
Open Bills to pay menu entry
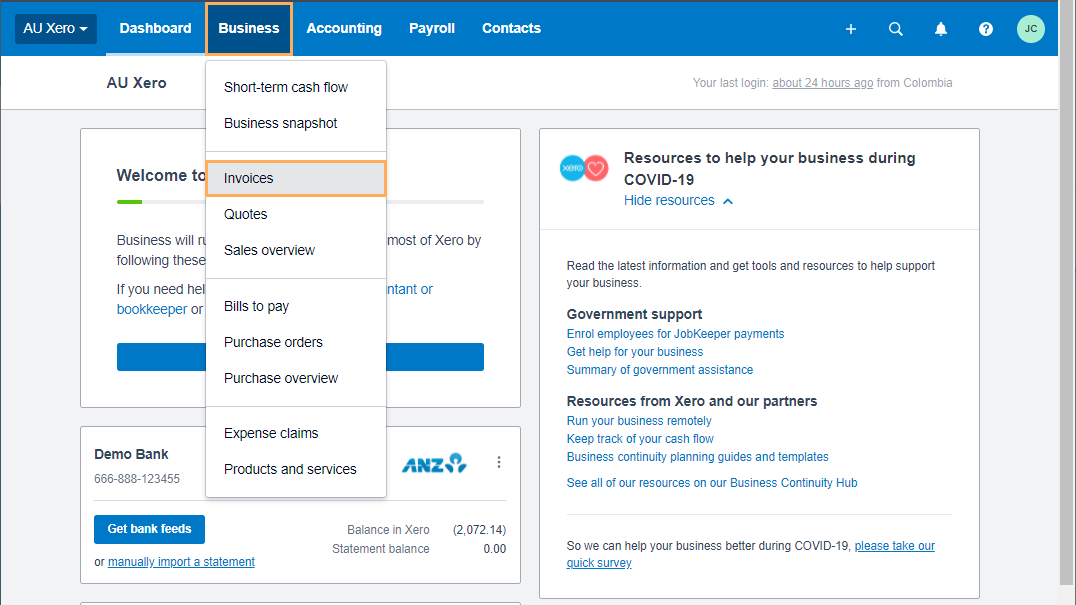click(x=296, y=306)
